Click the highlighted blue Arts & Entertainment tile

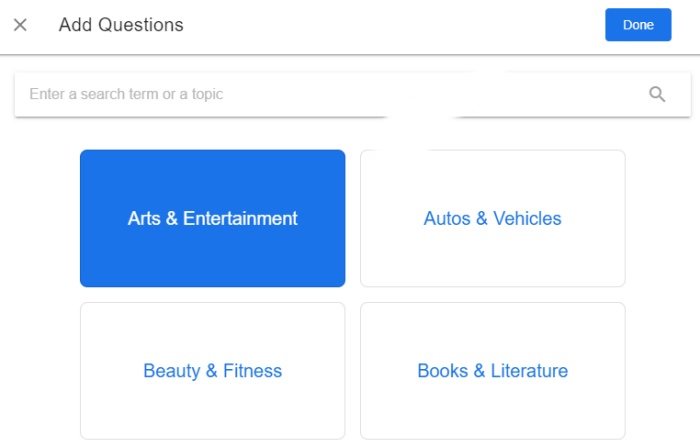[212, 218]
